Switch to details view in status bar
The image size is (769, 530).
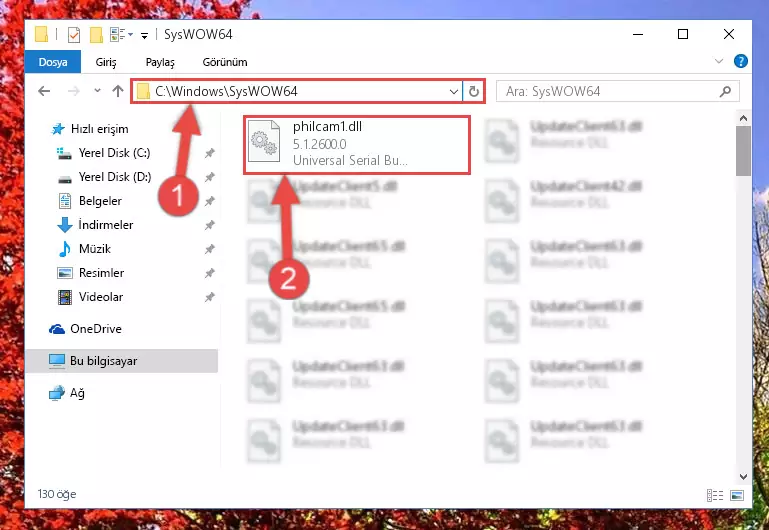point(715,495)
